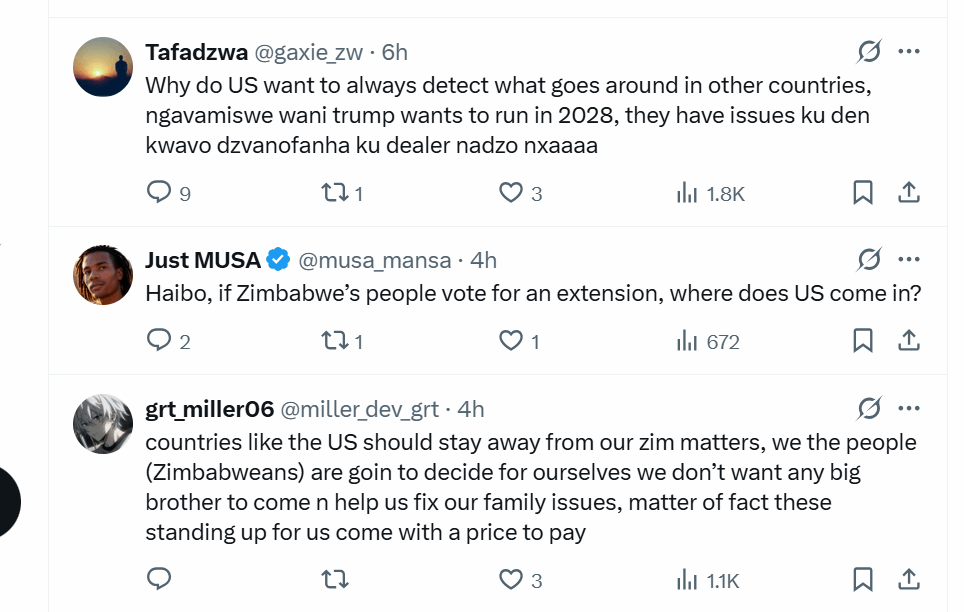Screen dimensions: 964x612
Task: Like Just MUSA's tweet
Action: 511,341
